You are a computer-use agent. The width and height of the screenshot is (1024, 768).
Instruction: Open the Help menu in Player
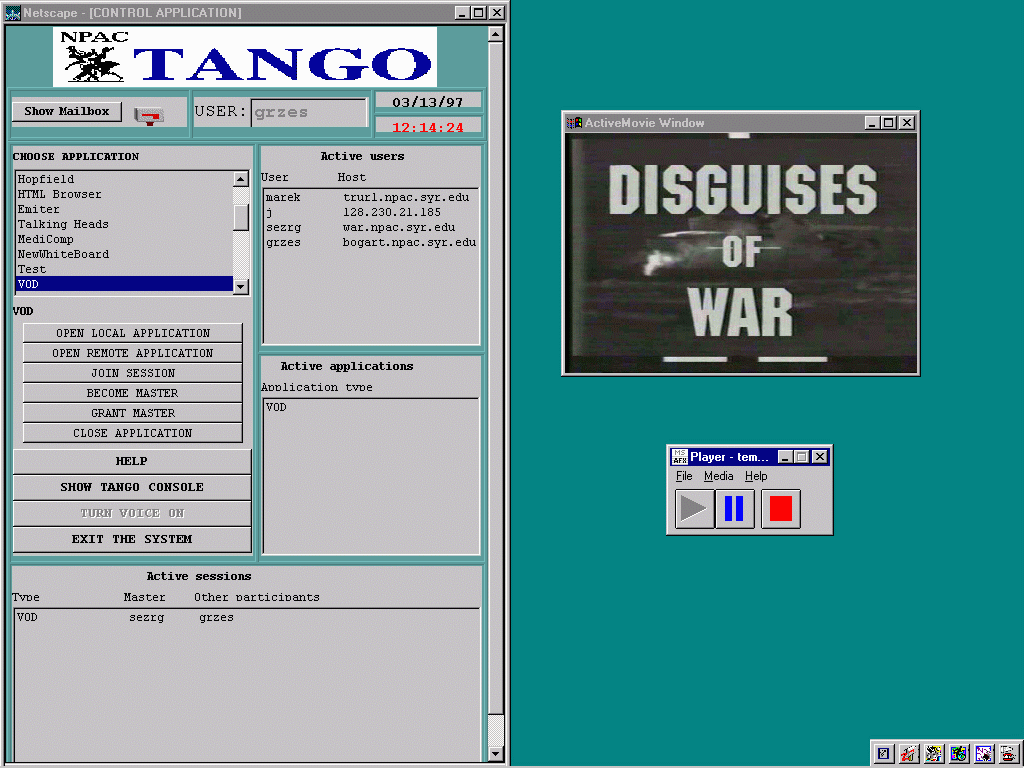[x=756, y=476]
